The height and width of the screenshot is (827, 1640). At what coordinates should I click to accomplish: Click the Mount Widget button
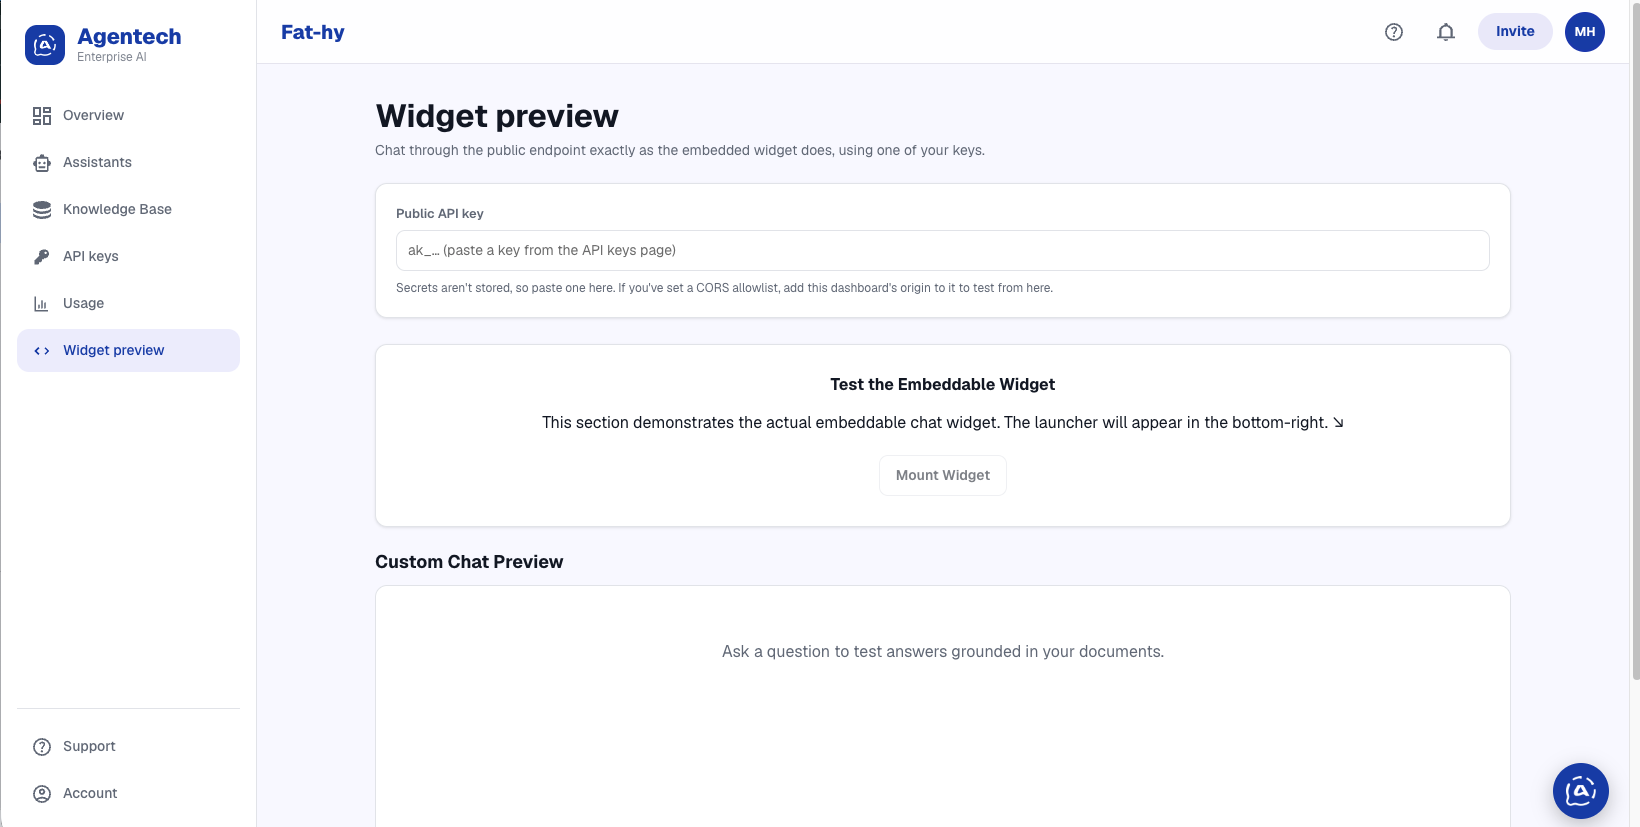[943, 475]
